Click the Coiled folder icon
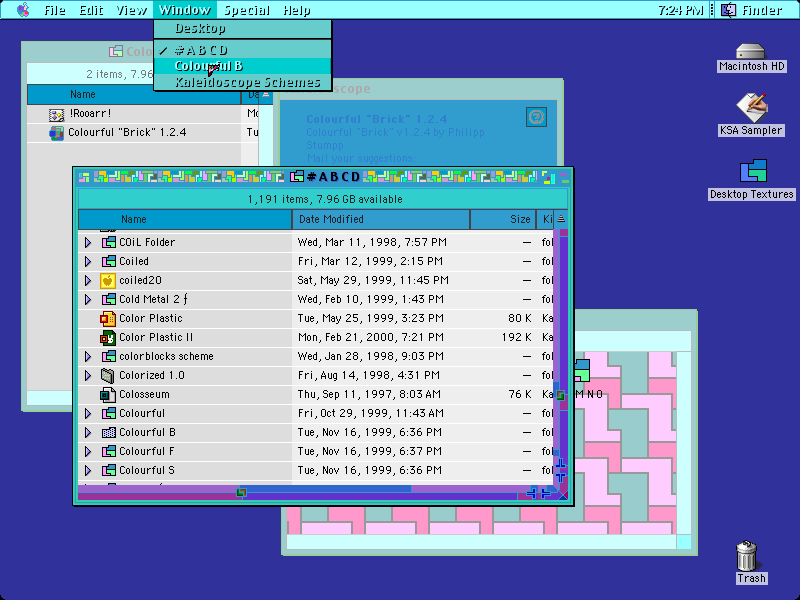This screenshot has height=600, width=800. 109,261
